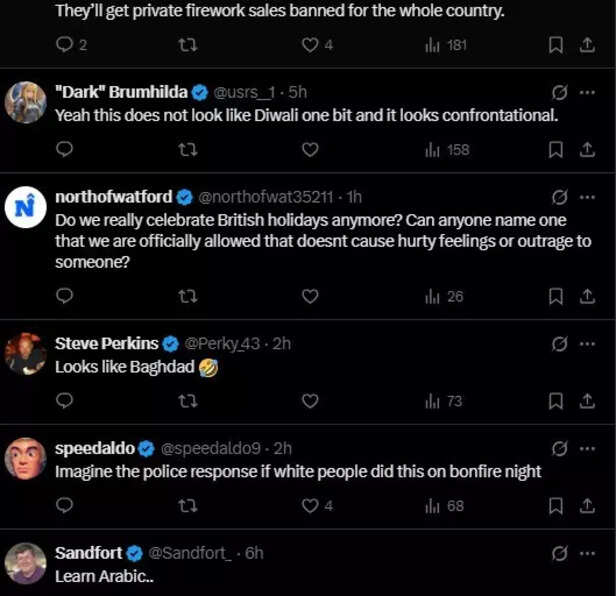The image size is (616, 596).
Task: Click the Grok icon on Sandfort's tweet
Action: tap(560, 553)
